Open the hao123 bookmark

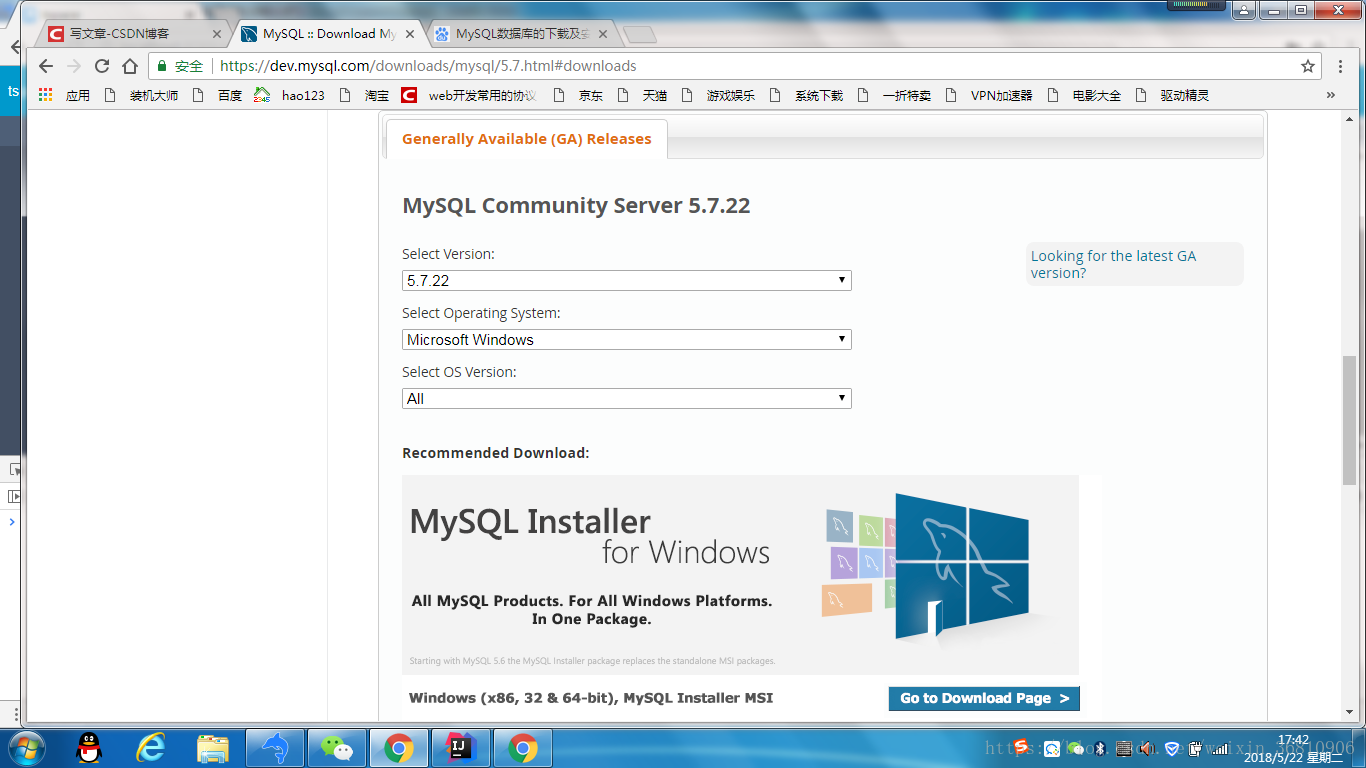click(x=289, y=95)
